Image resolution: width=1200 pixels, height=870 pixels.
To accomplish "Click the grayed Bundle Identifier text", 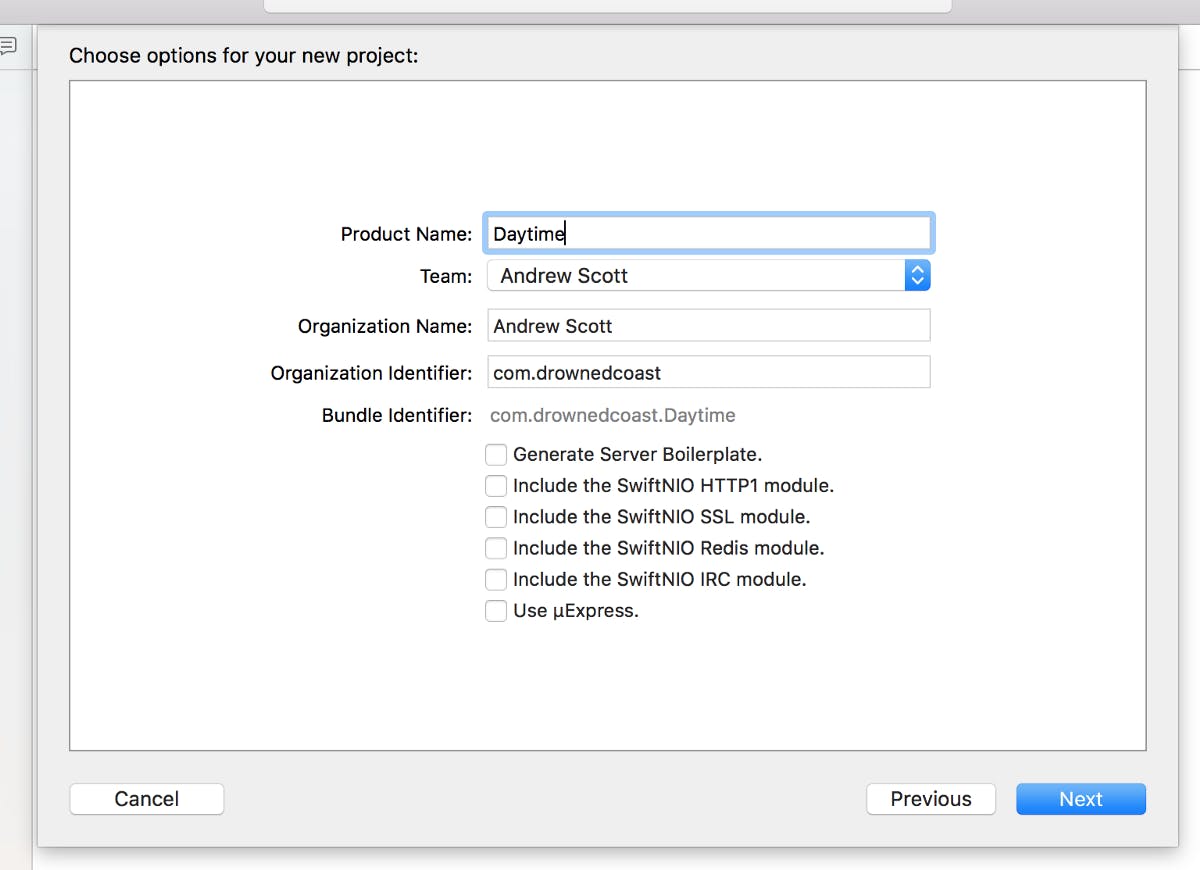I will coord(613,415).
